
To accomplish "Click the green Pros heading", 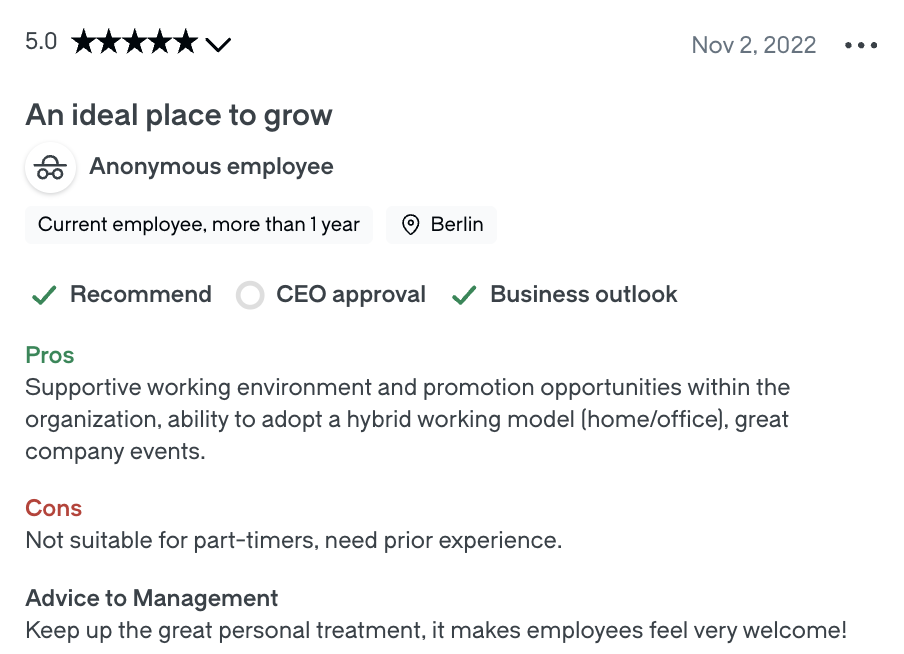I will [x=50, y=355].
